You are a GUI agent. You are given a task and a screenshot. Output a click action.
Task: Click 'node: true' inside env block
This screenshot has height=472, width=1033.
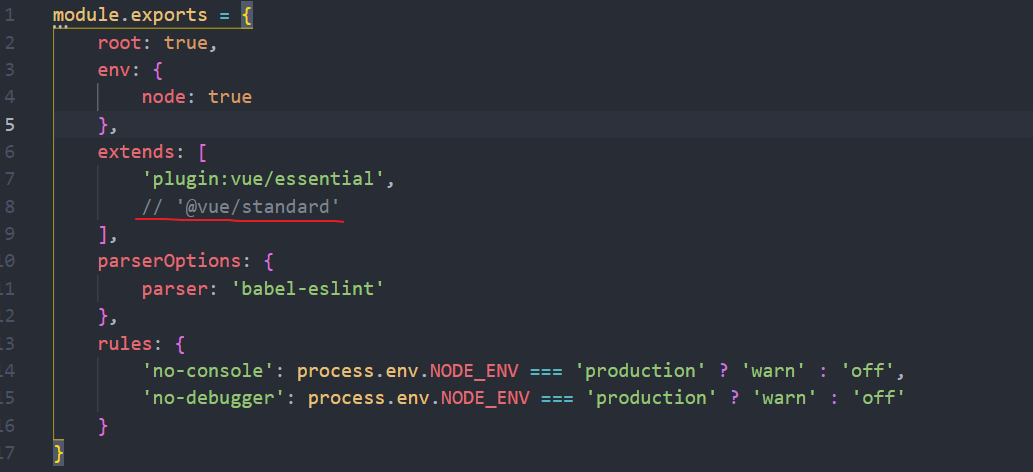pos(196,98)
